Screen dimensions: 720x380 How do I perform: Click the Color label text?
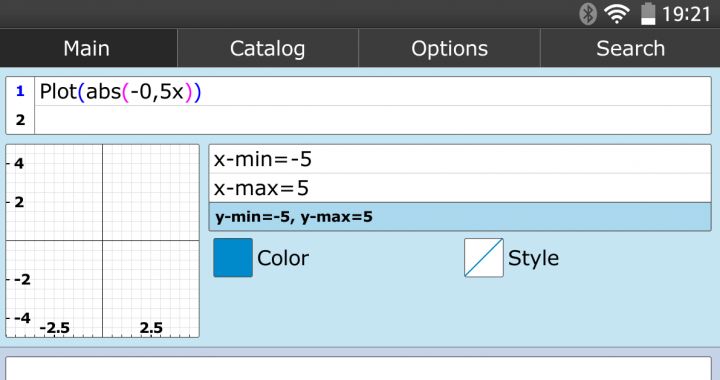point(283,258)
